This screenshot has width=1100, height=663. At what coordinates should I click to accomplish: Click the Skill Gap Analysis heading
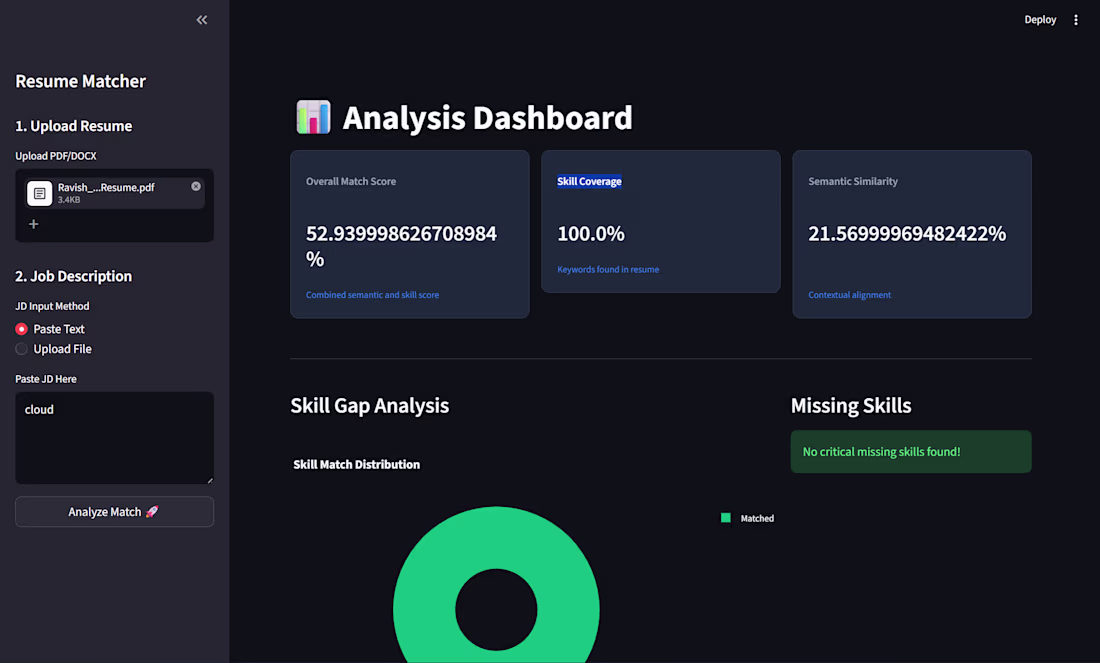tap(370, 406)
